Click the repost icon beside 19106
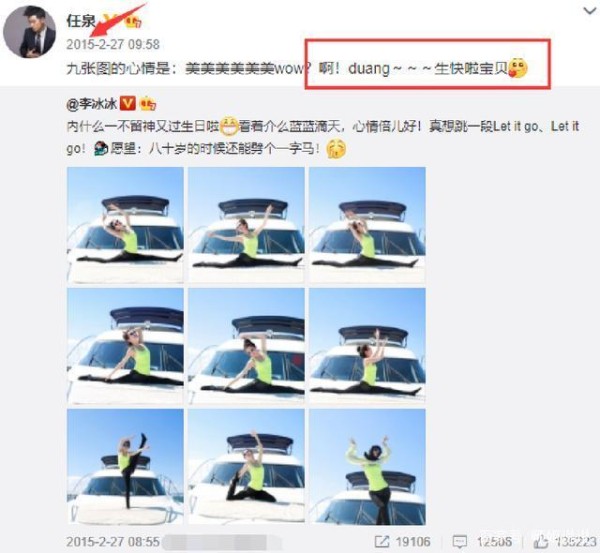 (x=382, y=542)
